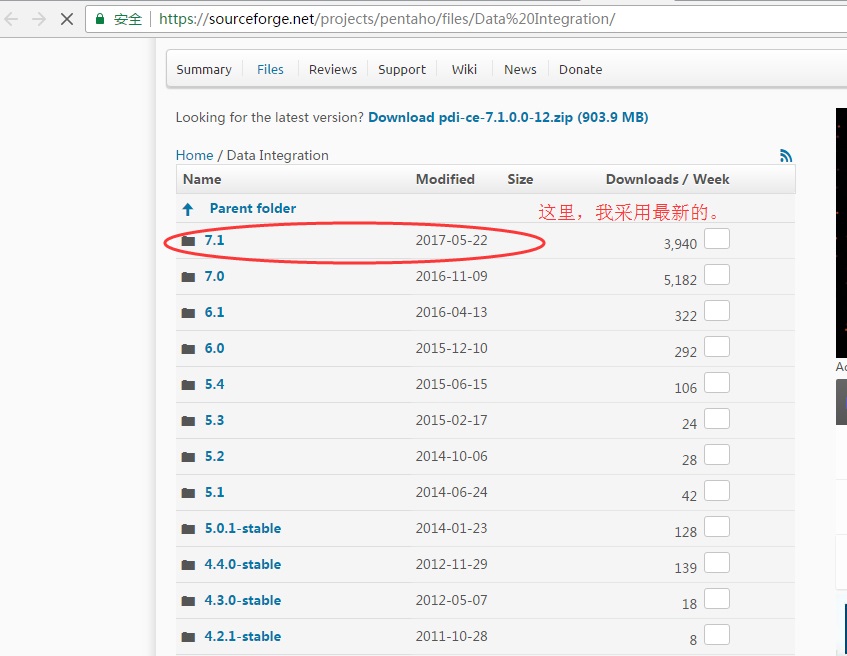Click the folder icon beside 6.1
Screen dimensions: 847x656
[188, 313]
